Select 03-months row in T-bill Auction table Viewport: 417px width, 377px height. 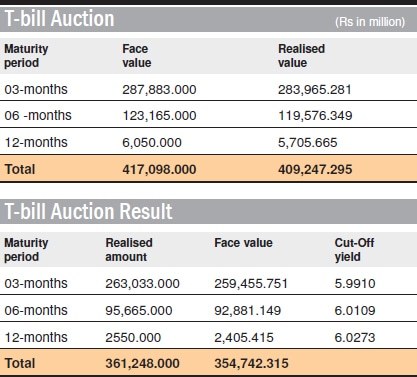208,89
